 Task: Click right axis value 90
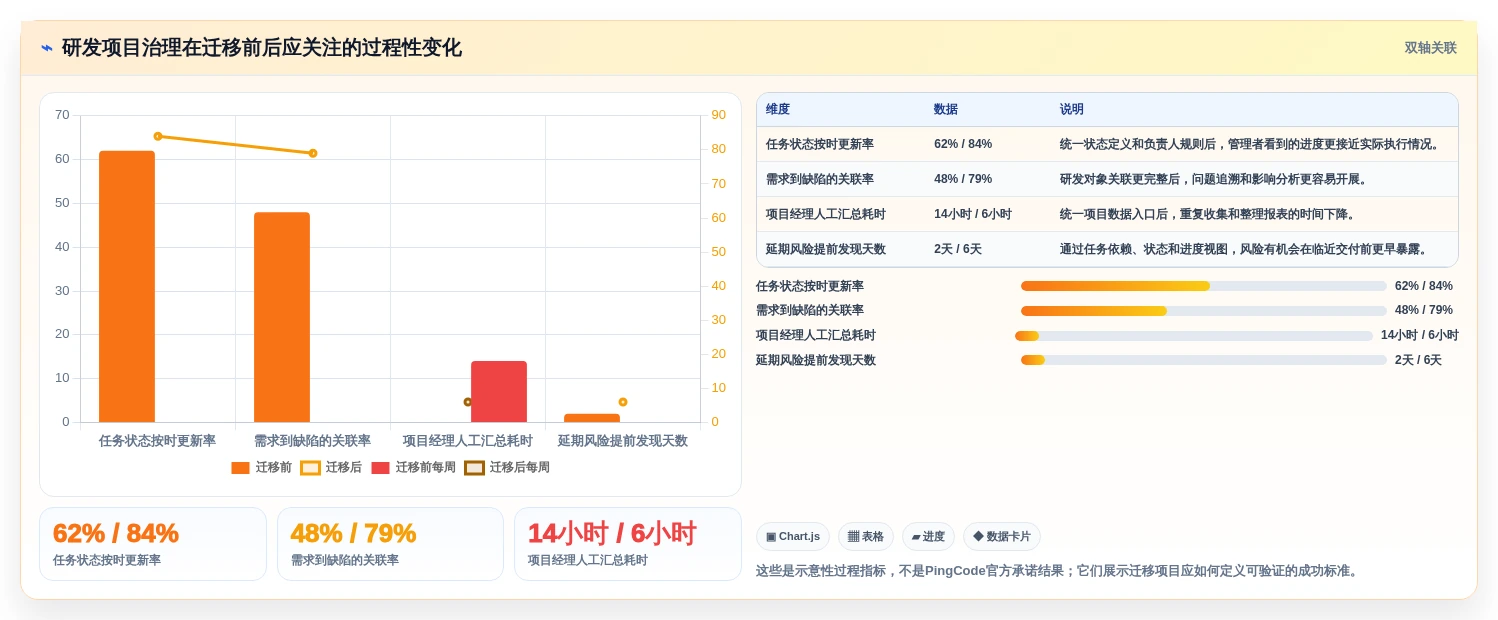click(718, 115)
